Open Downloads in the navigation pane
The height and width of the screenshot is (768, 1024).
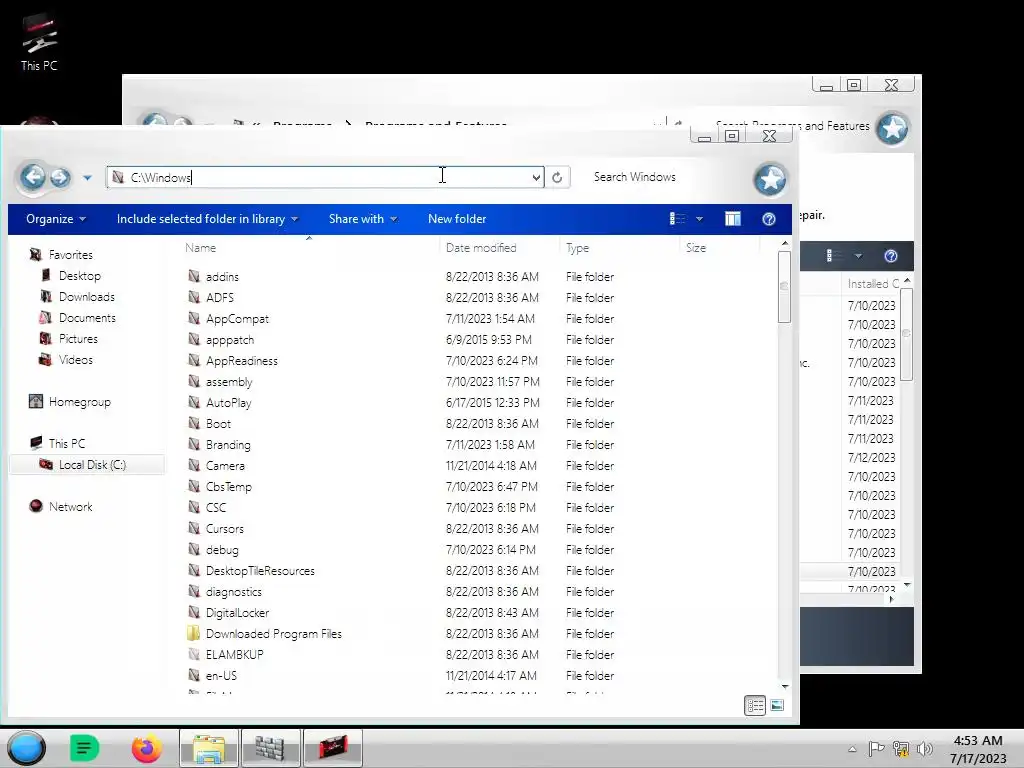[x=87, y=296]
